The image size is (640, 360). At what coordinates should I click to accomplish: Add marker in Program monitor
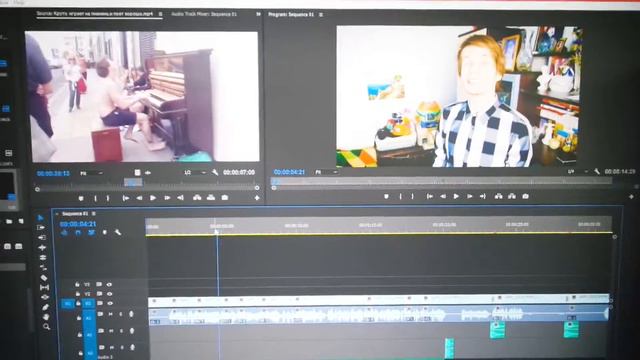[x=386, y=196]
